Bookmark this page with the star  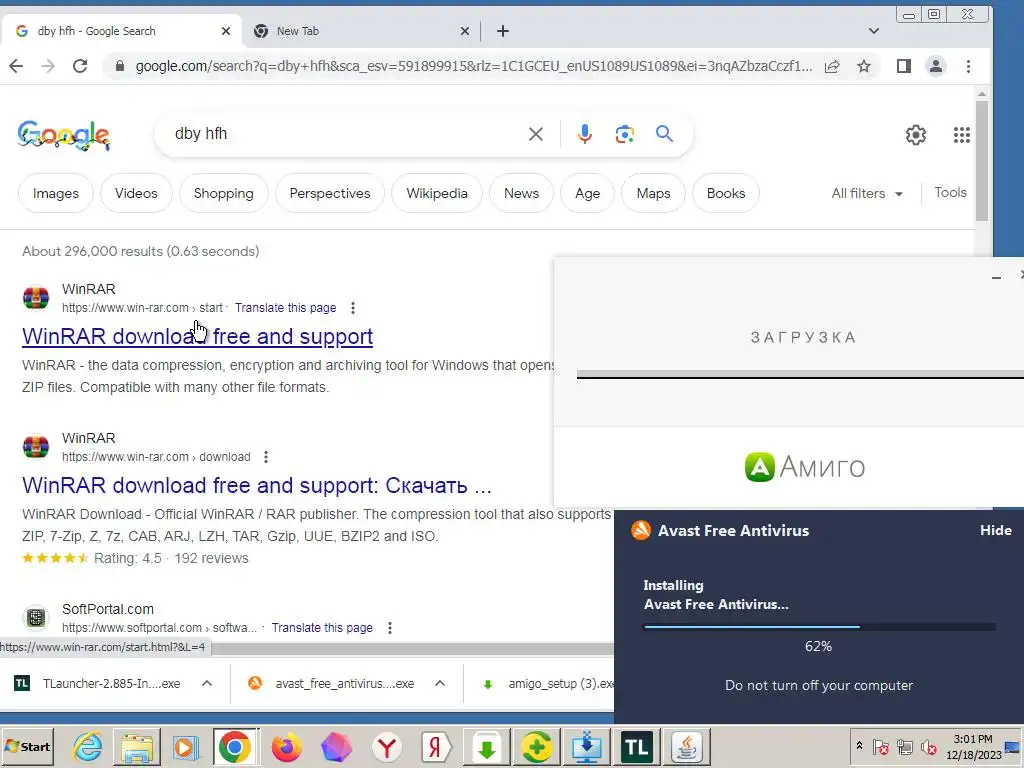864,66
